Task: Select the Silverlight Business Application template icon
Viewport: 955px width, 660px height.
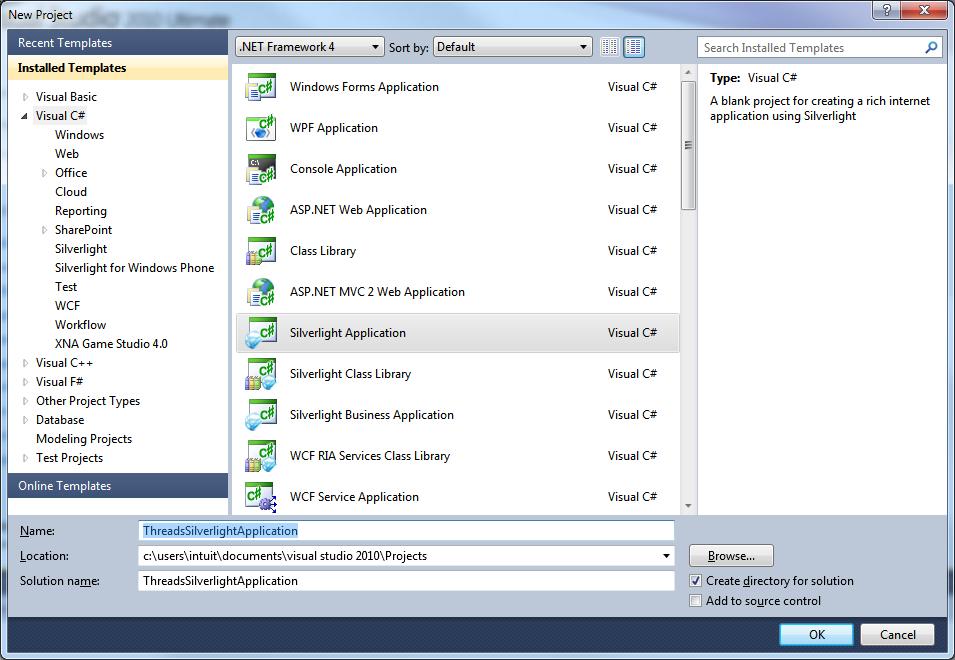Action: (x=261, y=415)
